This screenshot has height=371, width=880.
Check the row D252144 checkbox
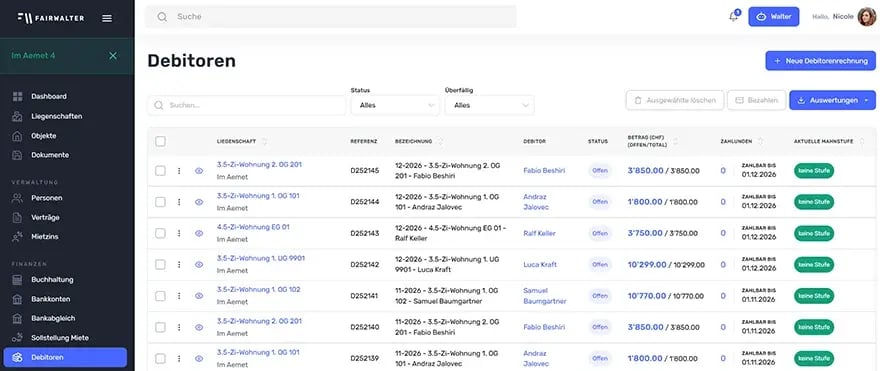coord(161,202)
